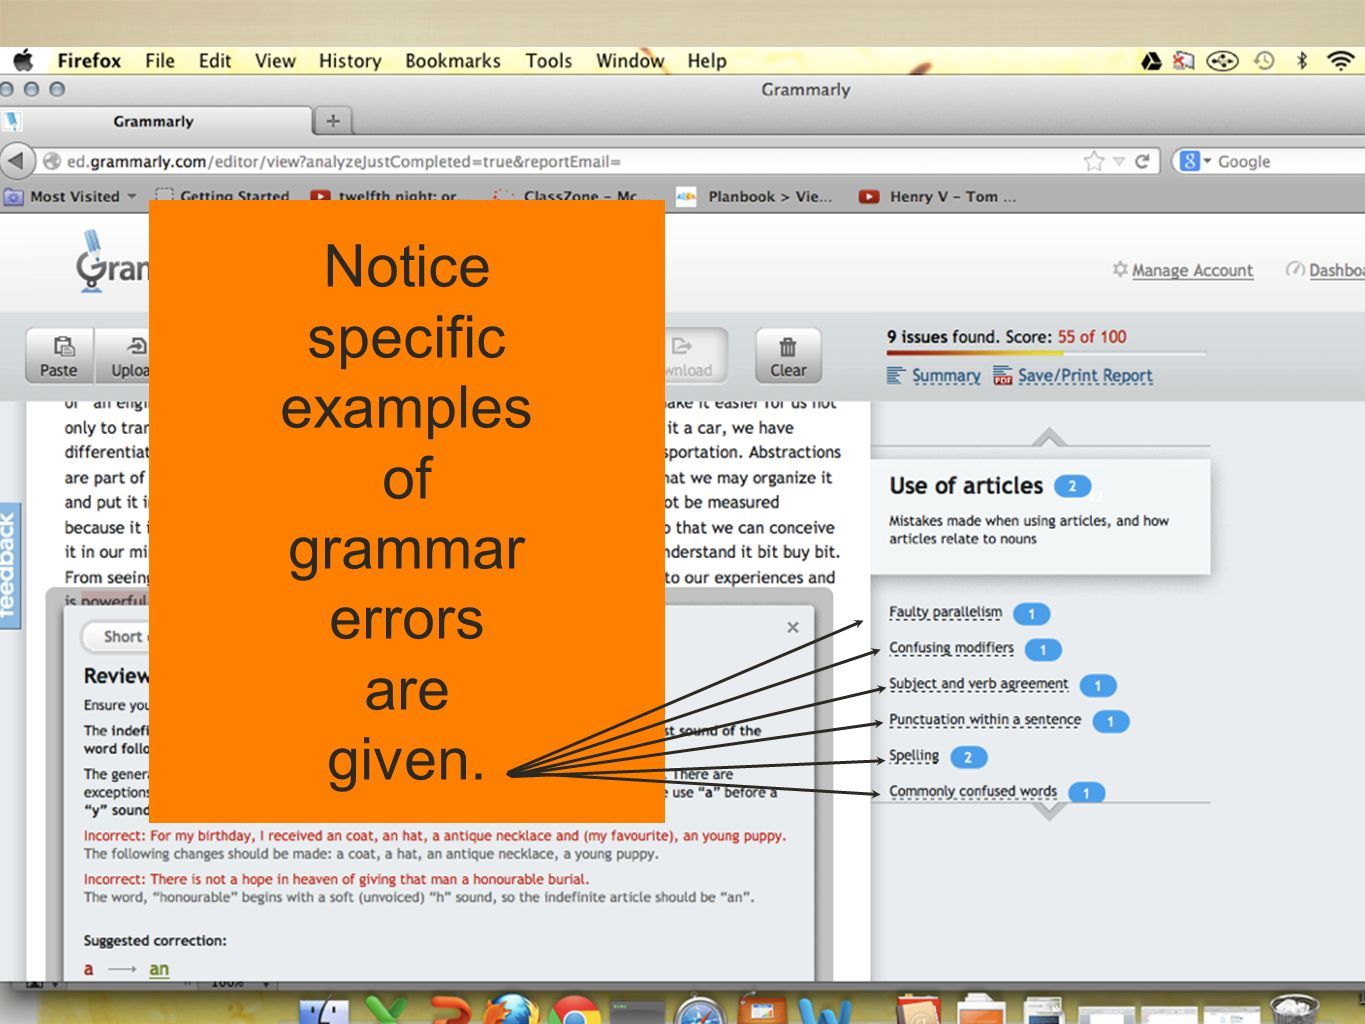
Task: Bookmark this page with star icon
Action: pyautogui.click(x=1094, y=161)
